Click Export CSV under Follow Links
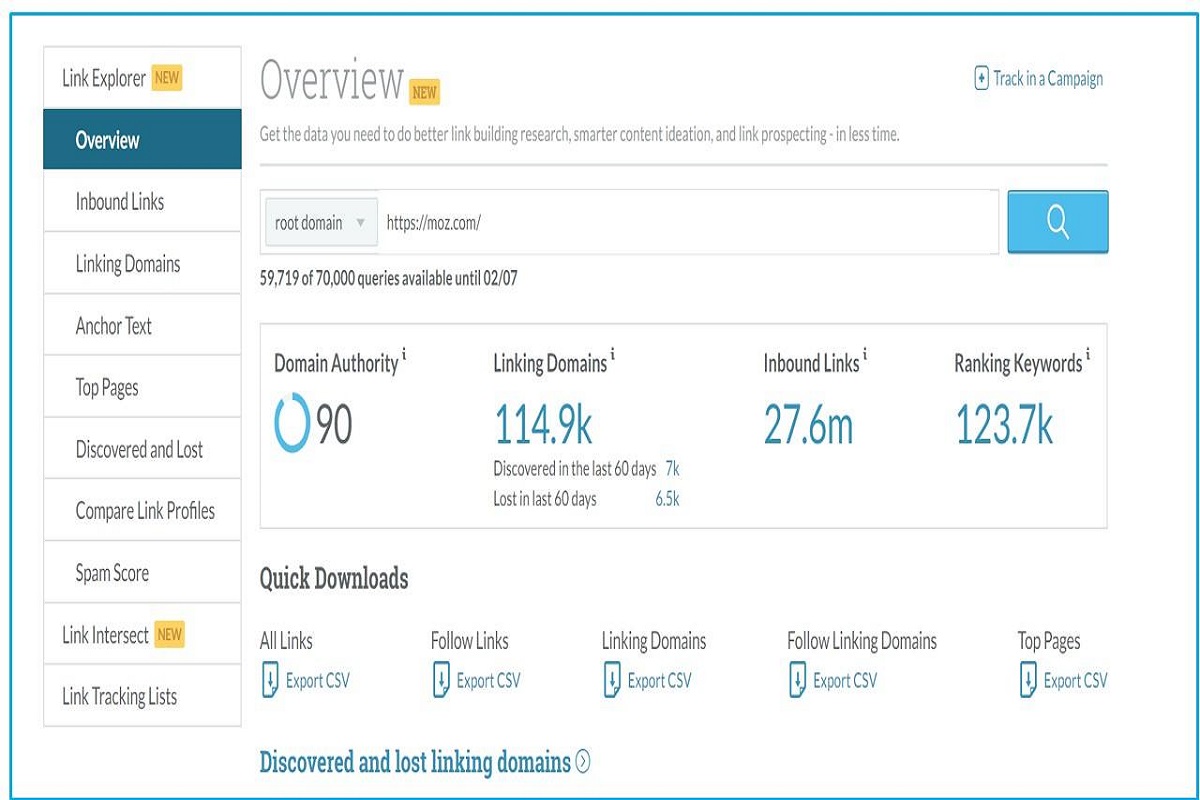1200x800 pixels. (489, 681)
